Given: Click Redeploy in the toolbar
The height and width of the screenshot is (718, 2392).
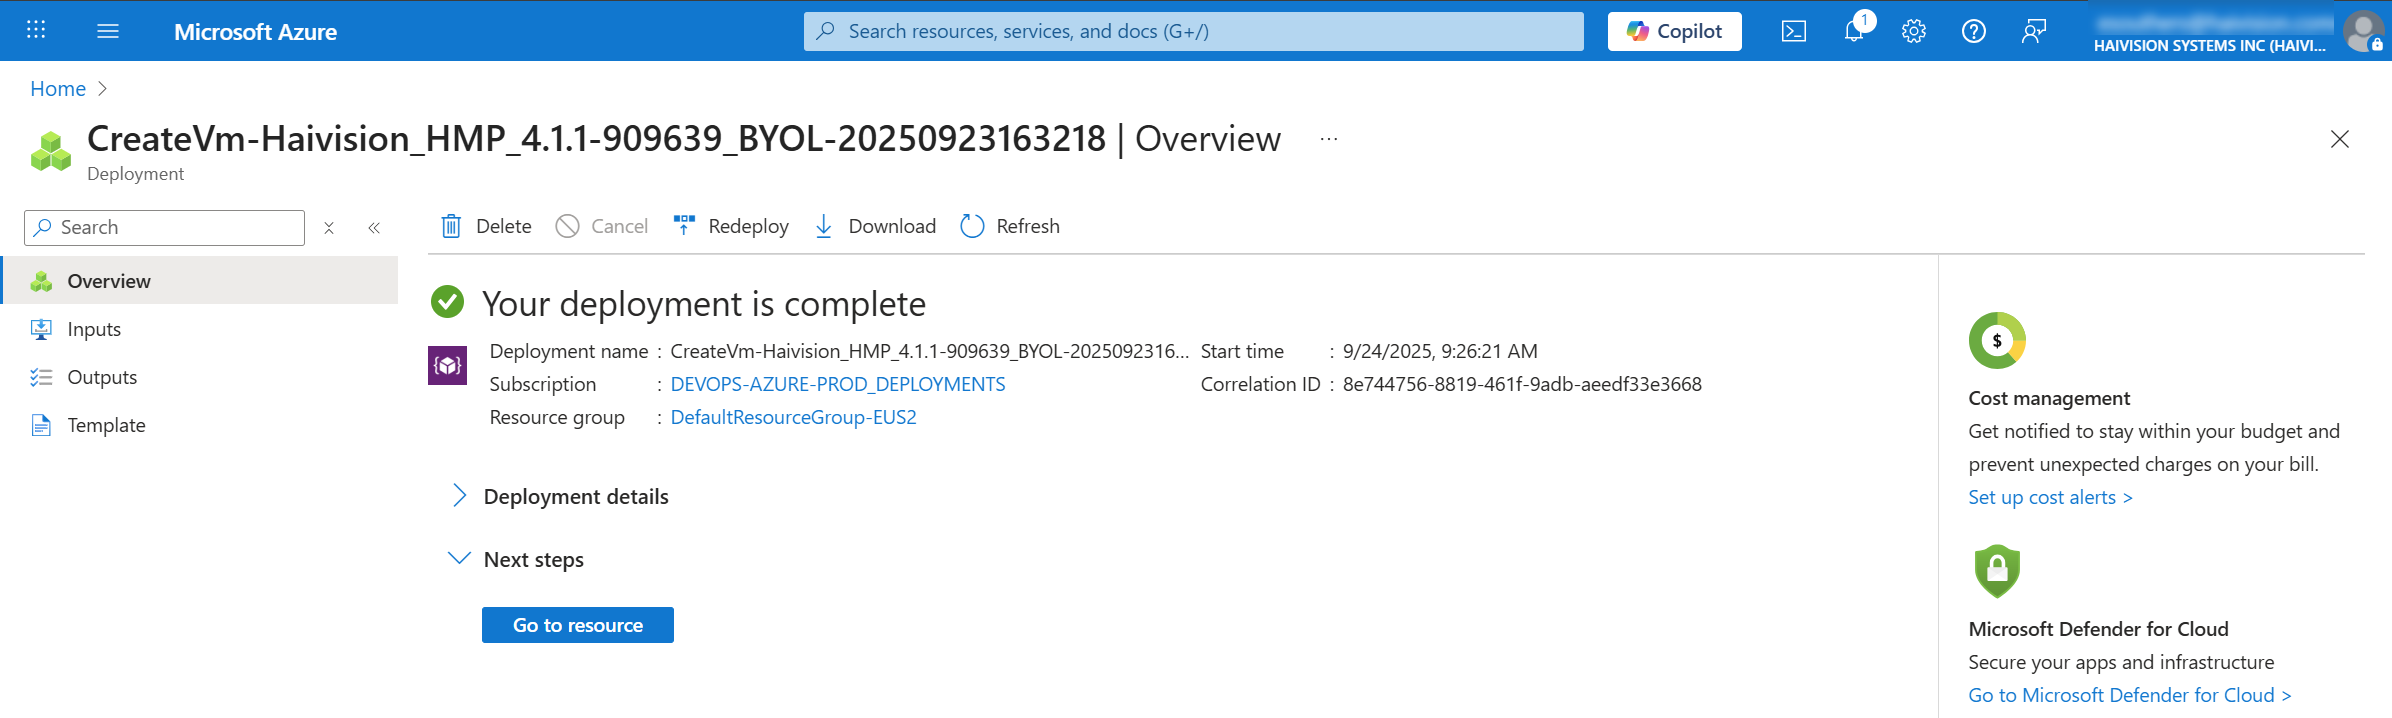Looking at the screenshot, I should click(x=731, y=226).
